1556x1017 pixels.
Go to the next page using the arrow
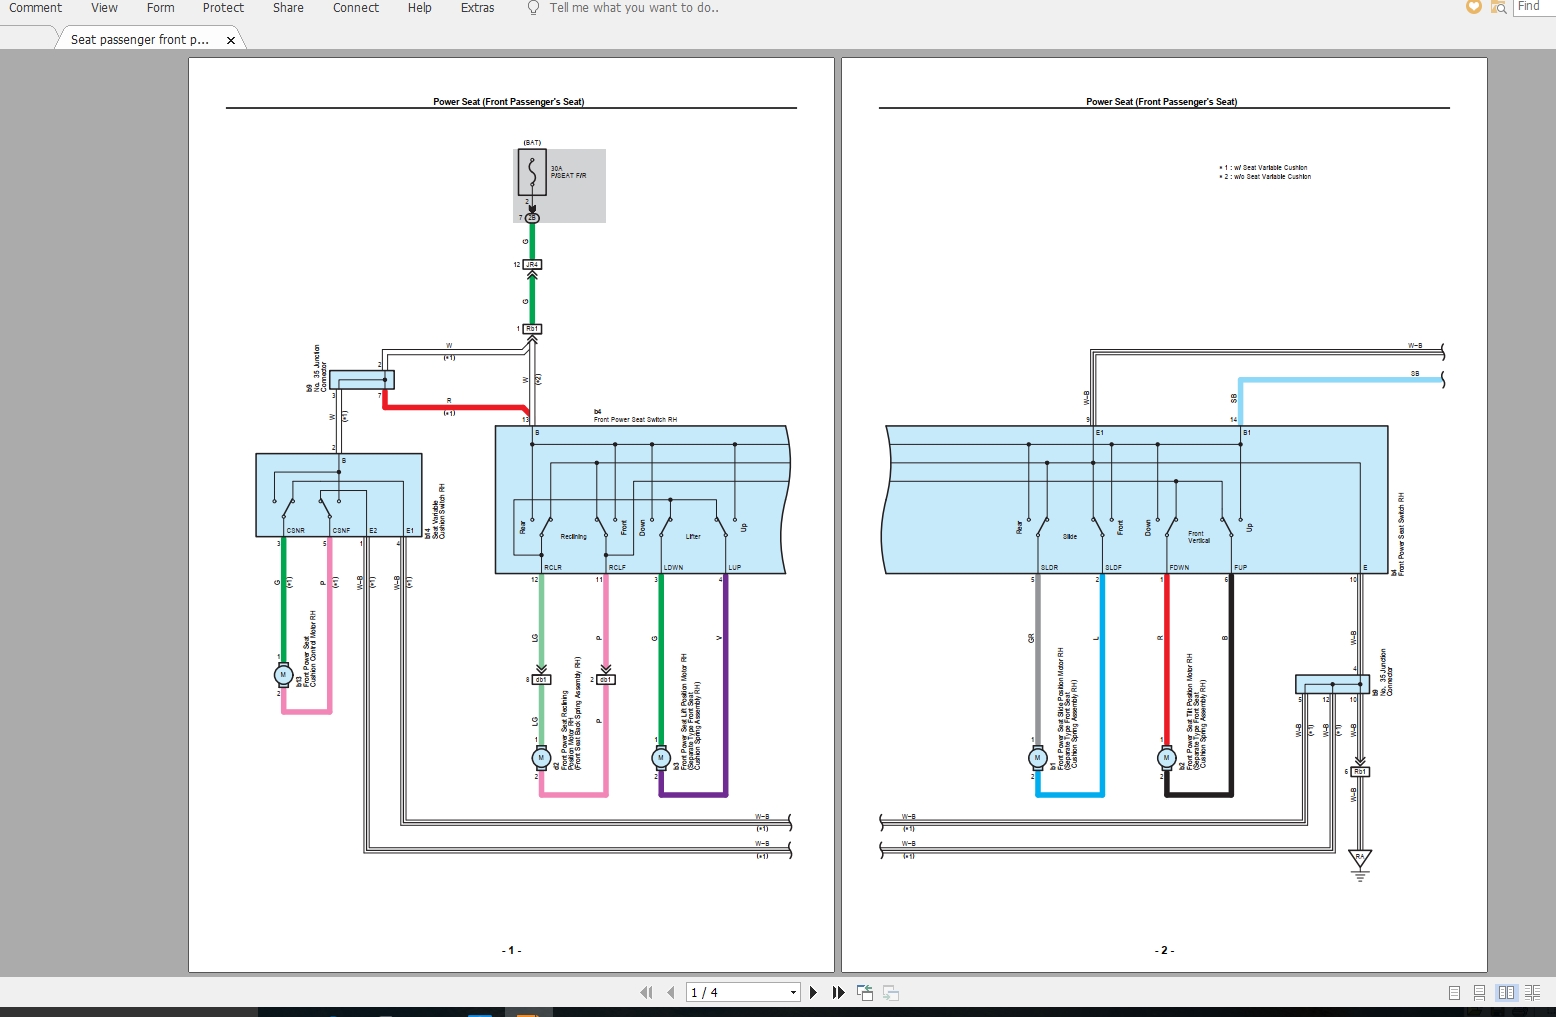click(813, 992)
